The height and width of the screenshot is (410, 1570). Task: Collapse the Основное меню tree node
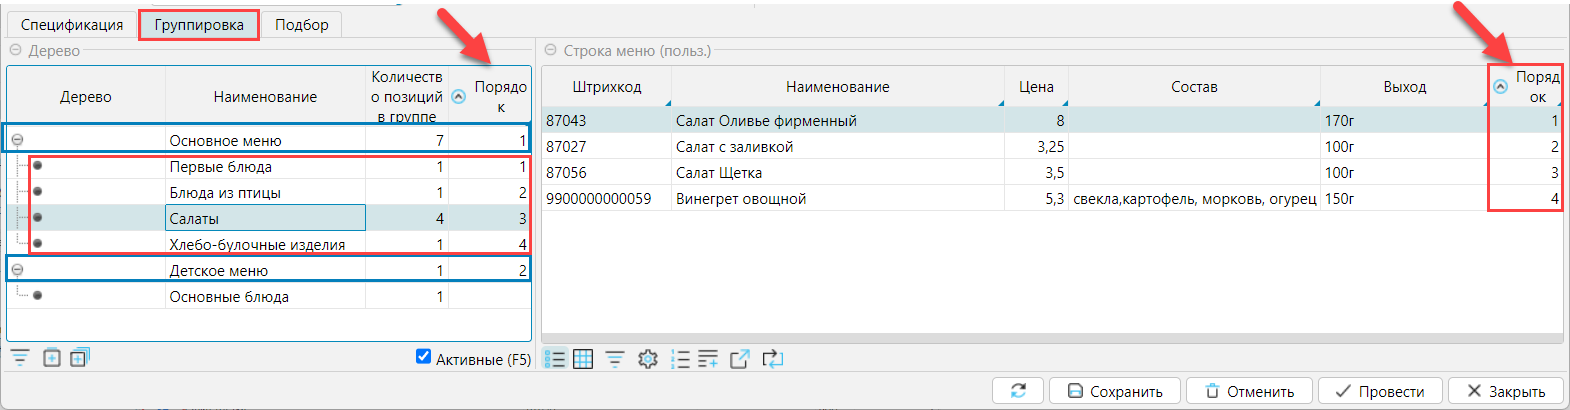click(17, 140)
